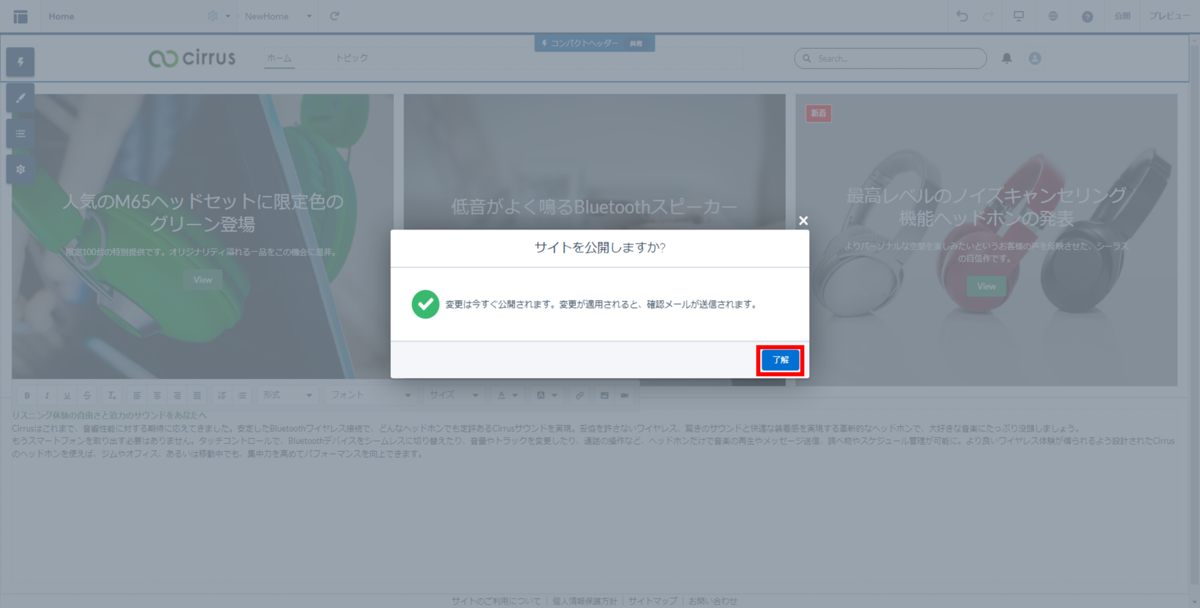Toggle strikethrough formatting in text editor

pos(87,396)
